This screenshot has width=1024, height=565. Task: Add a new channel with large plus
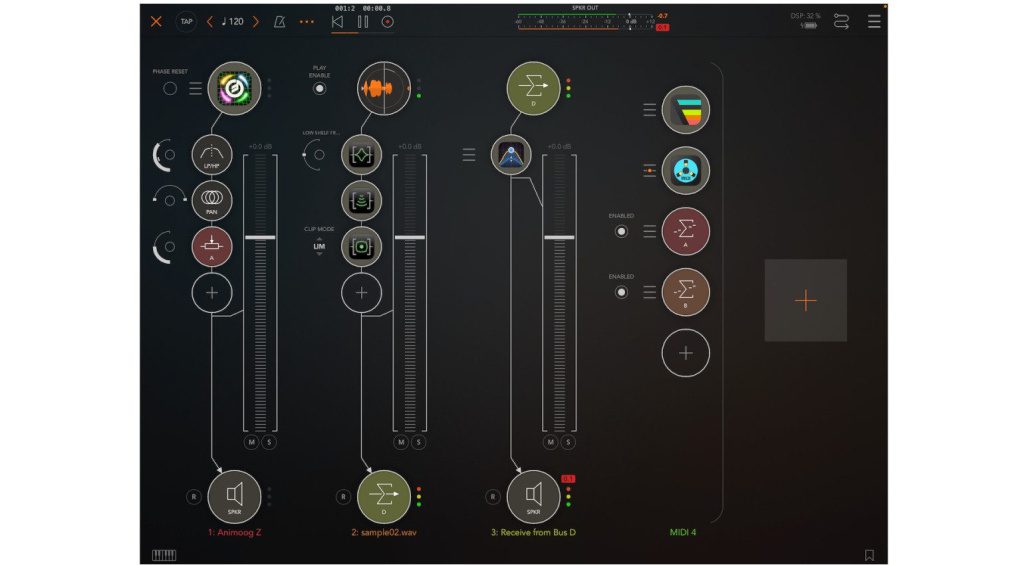pyautogui.click(x=805, y=301)
